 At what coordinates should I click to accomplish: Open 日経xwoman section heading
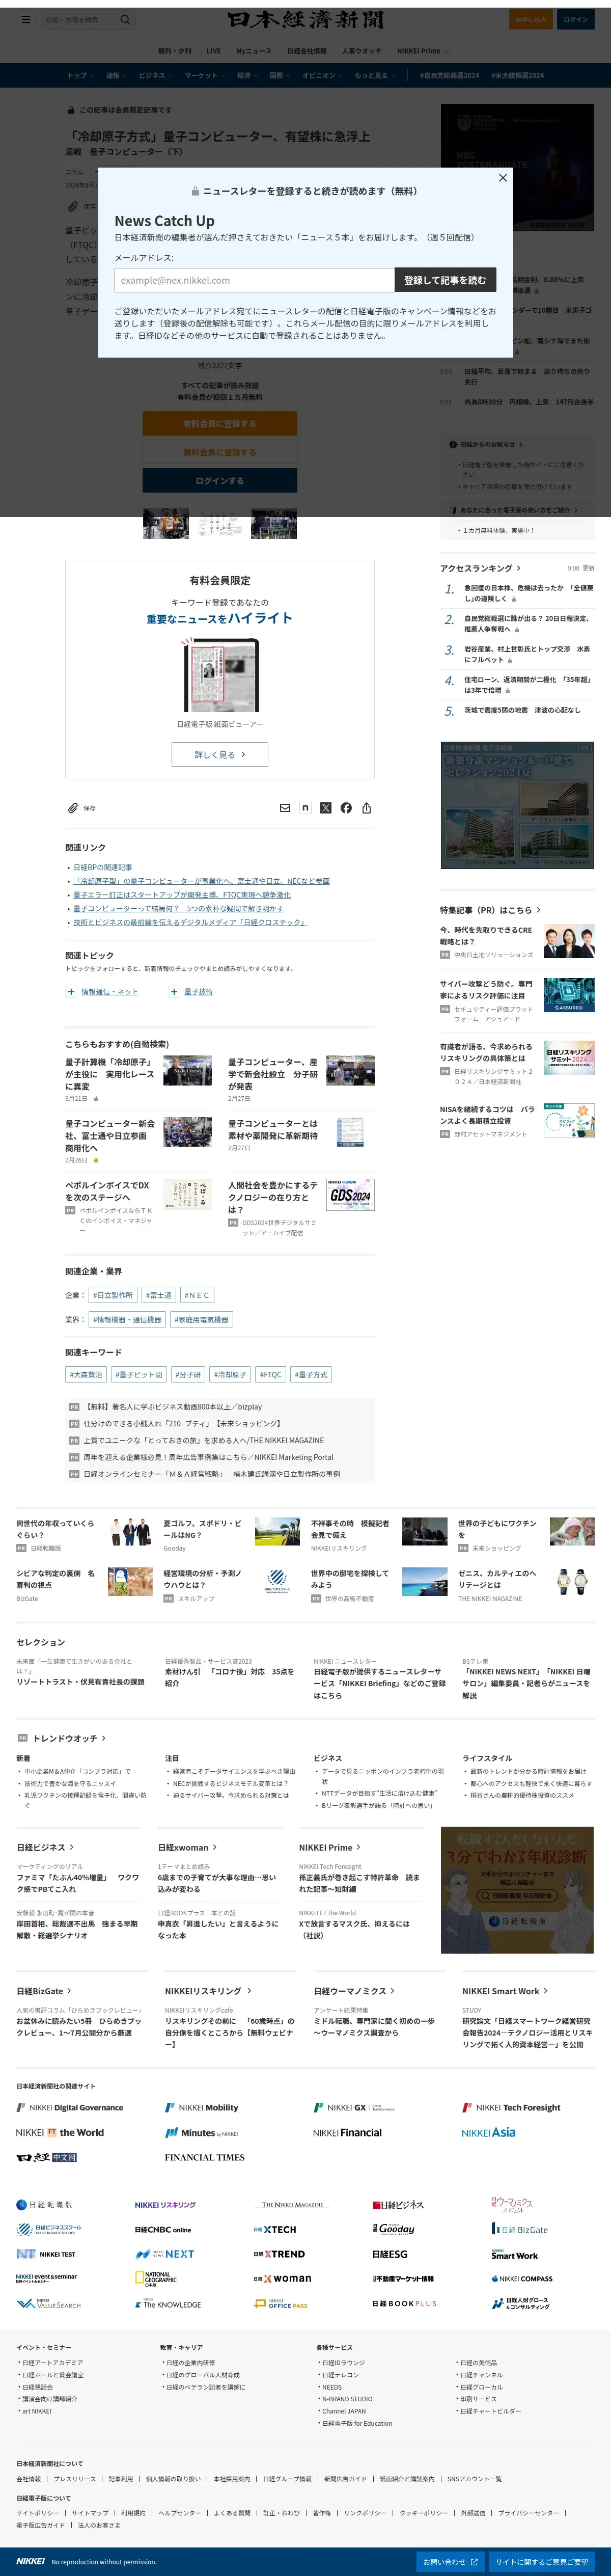pos(187,1847)
